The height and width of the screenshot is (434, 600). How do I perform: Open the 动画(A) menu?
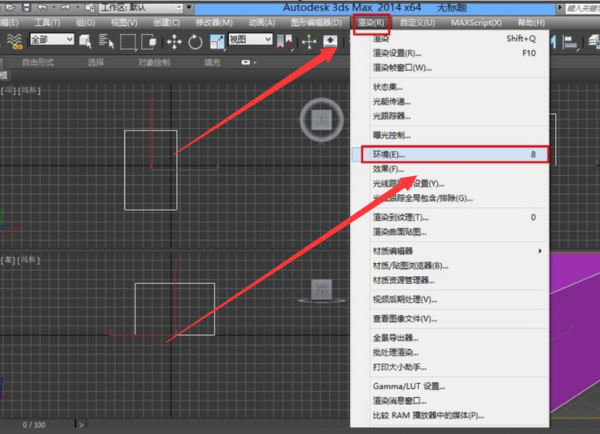(262, 23)
